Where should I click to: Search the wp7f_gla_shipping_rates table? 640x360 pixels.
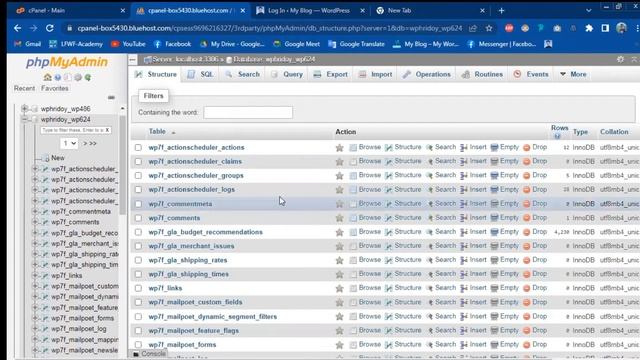(441, 260)
